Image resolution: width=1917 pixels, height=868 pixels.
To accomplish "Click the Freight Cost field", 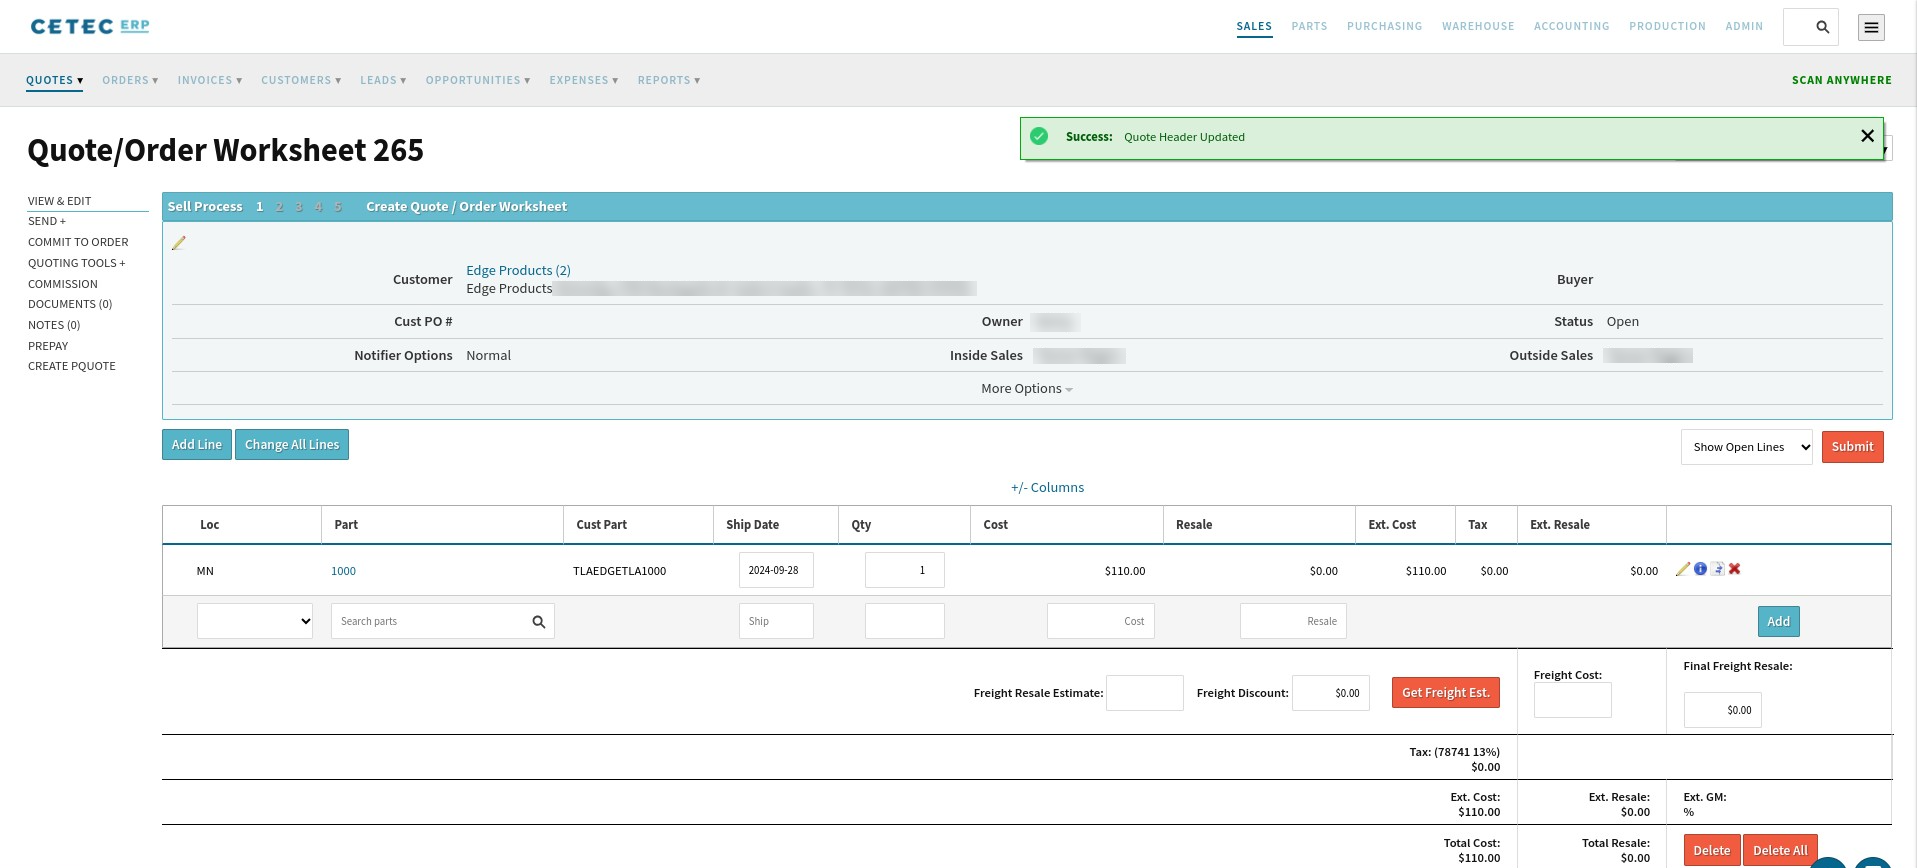I will pos(1573,700).
